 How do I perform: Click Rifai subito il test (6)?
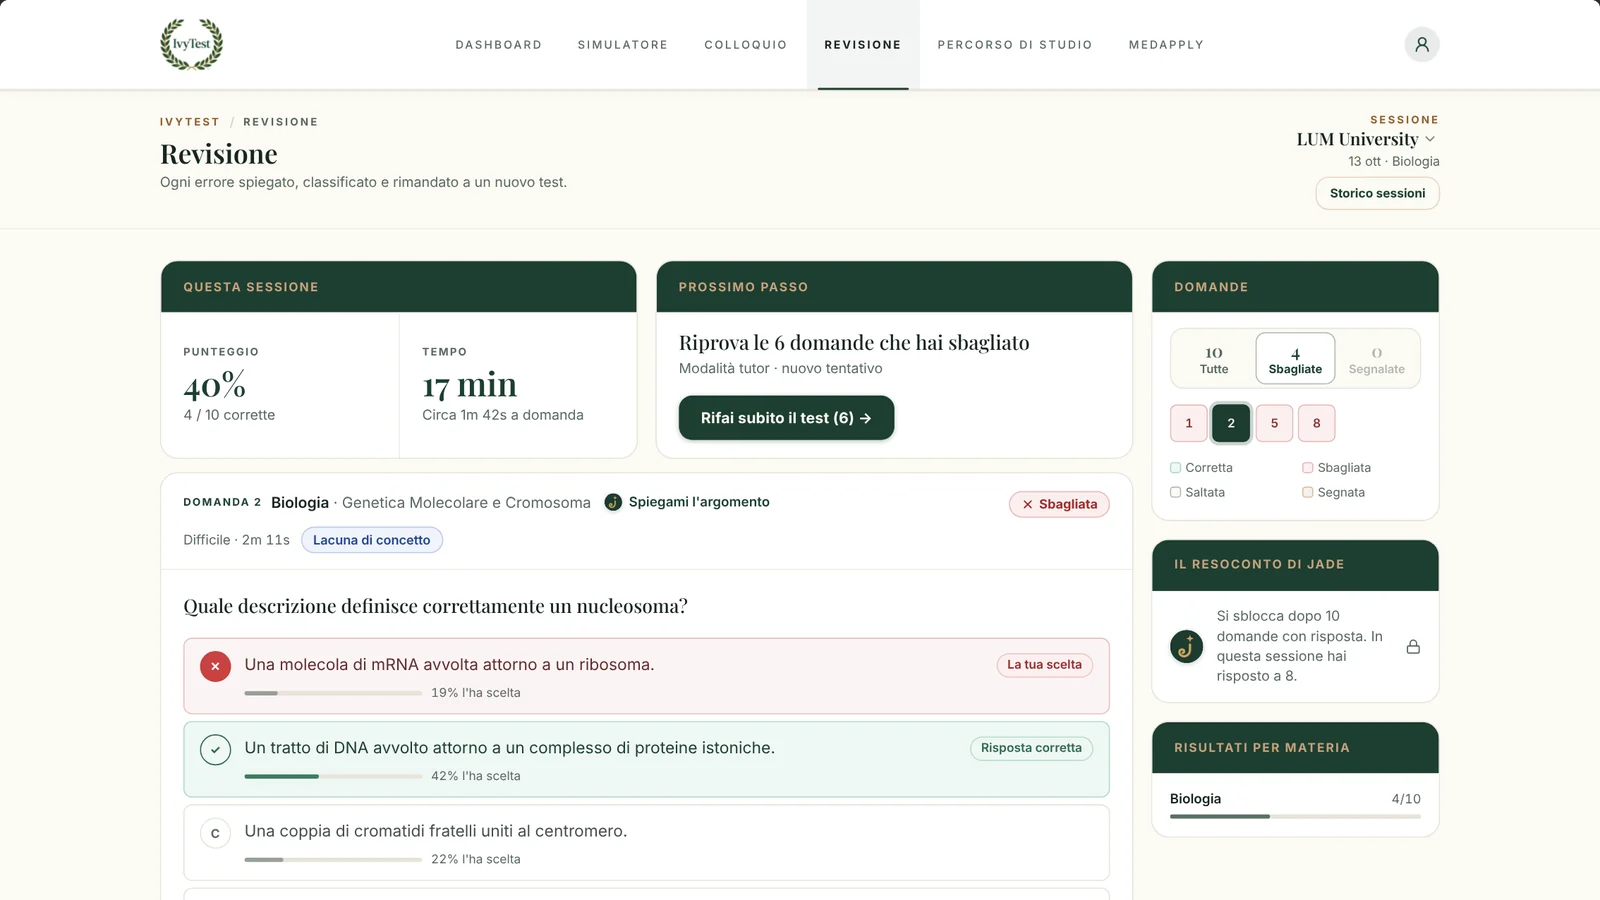(x=786, y=418)
